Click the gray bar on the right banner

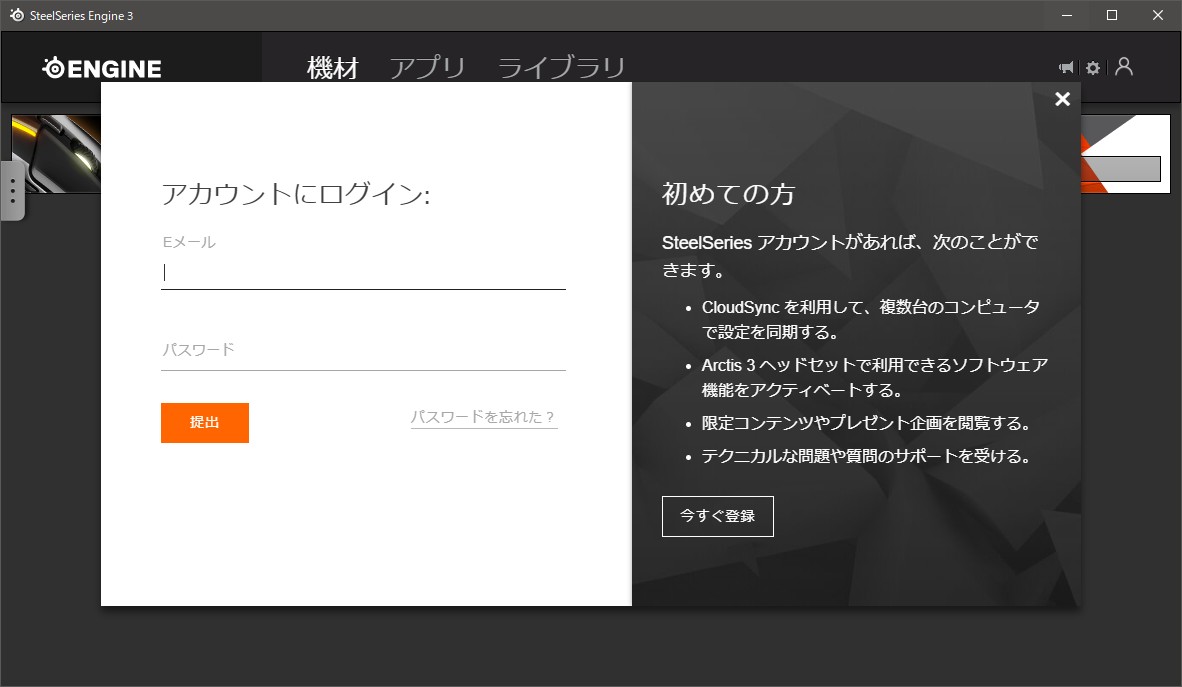point(1121,169)
